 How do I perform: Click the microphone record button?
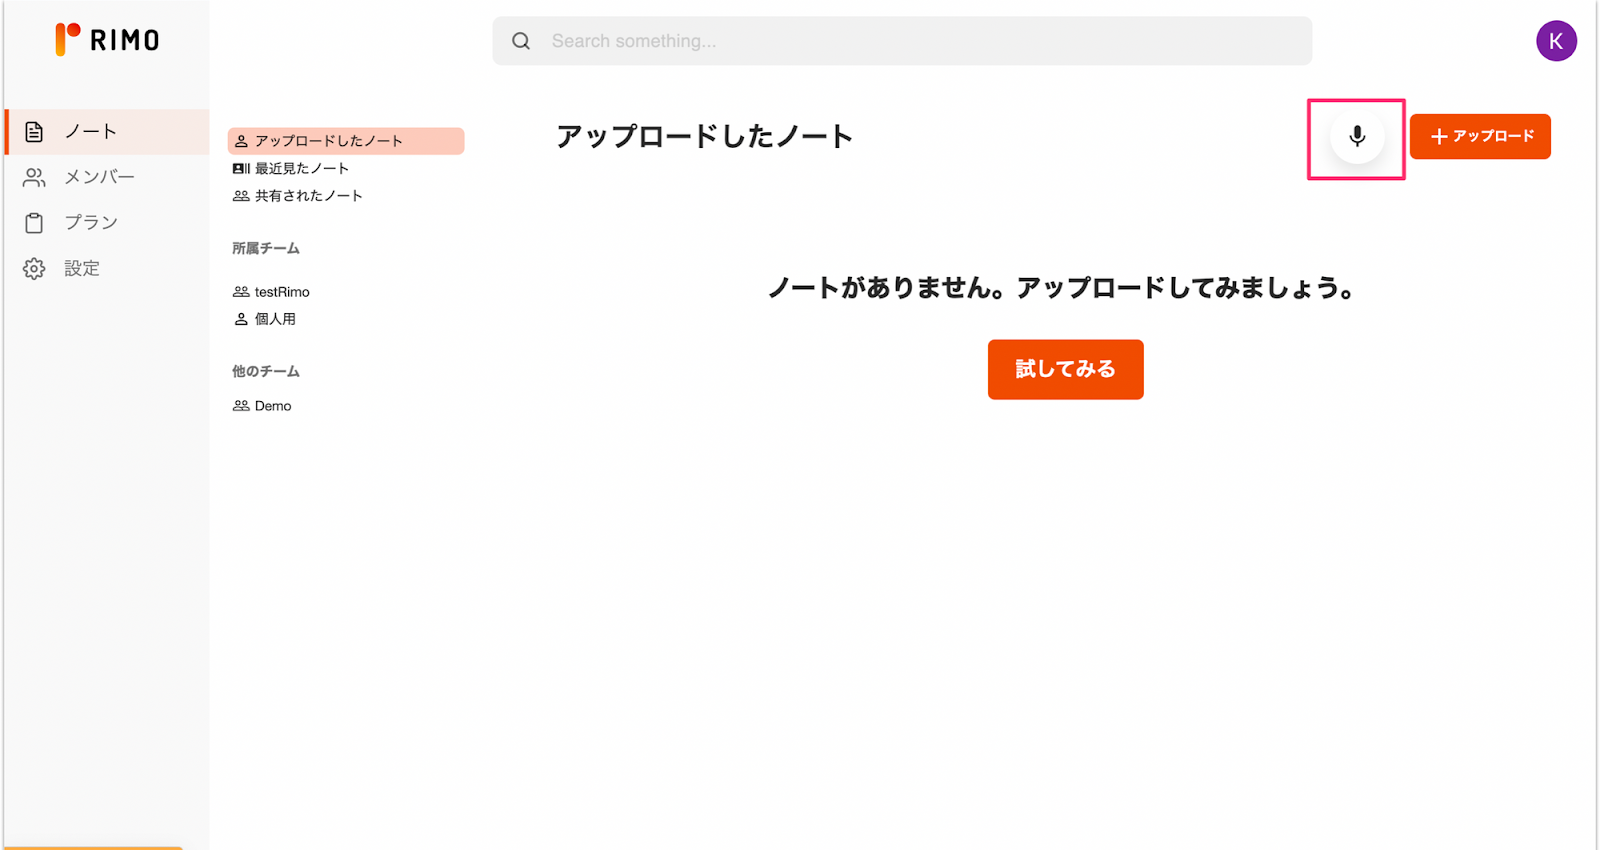pyautogui.click(x=1356, y=136)
